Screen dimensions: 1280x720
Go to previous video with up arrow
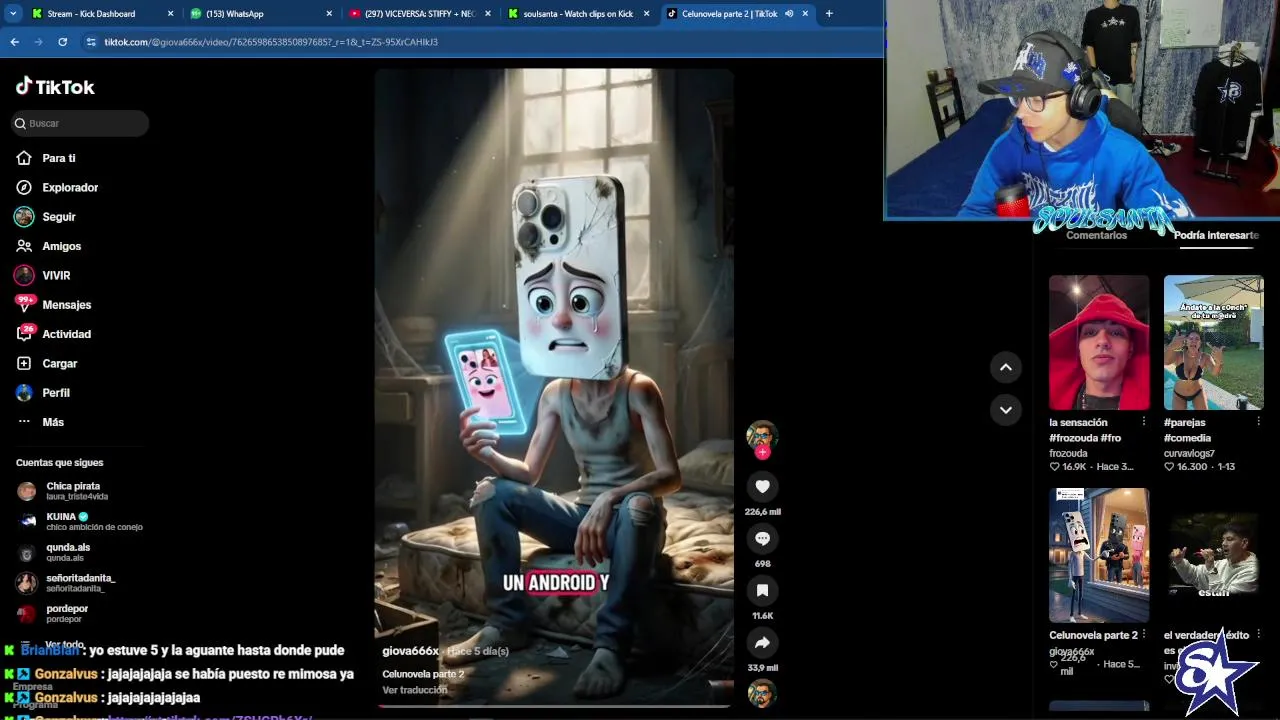[1006, 367]
